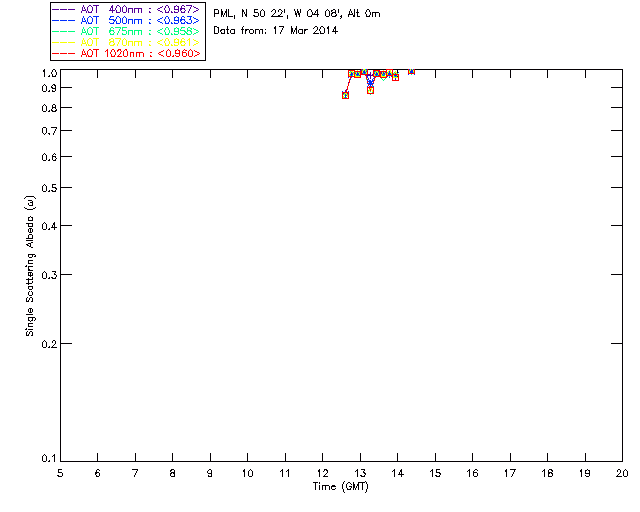Click the x-axis hour label 5
Image resolution: width=640 pixels, height=512 pixels.
(x=60, y=473)
